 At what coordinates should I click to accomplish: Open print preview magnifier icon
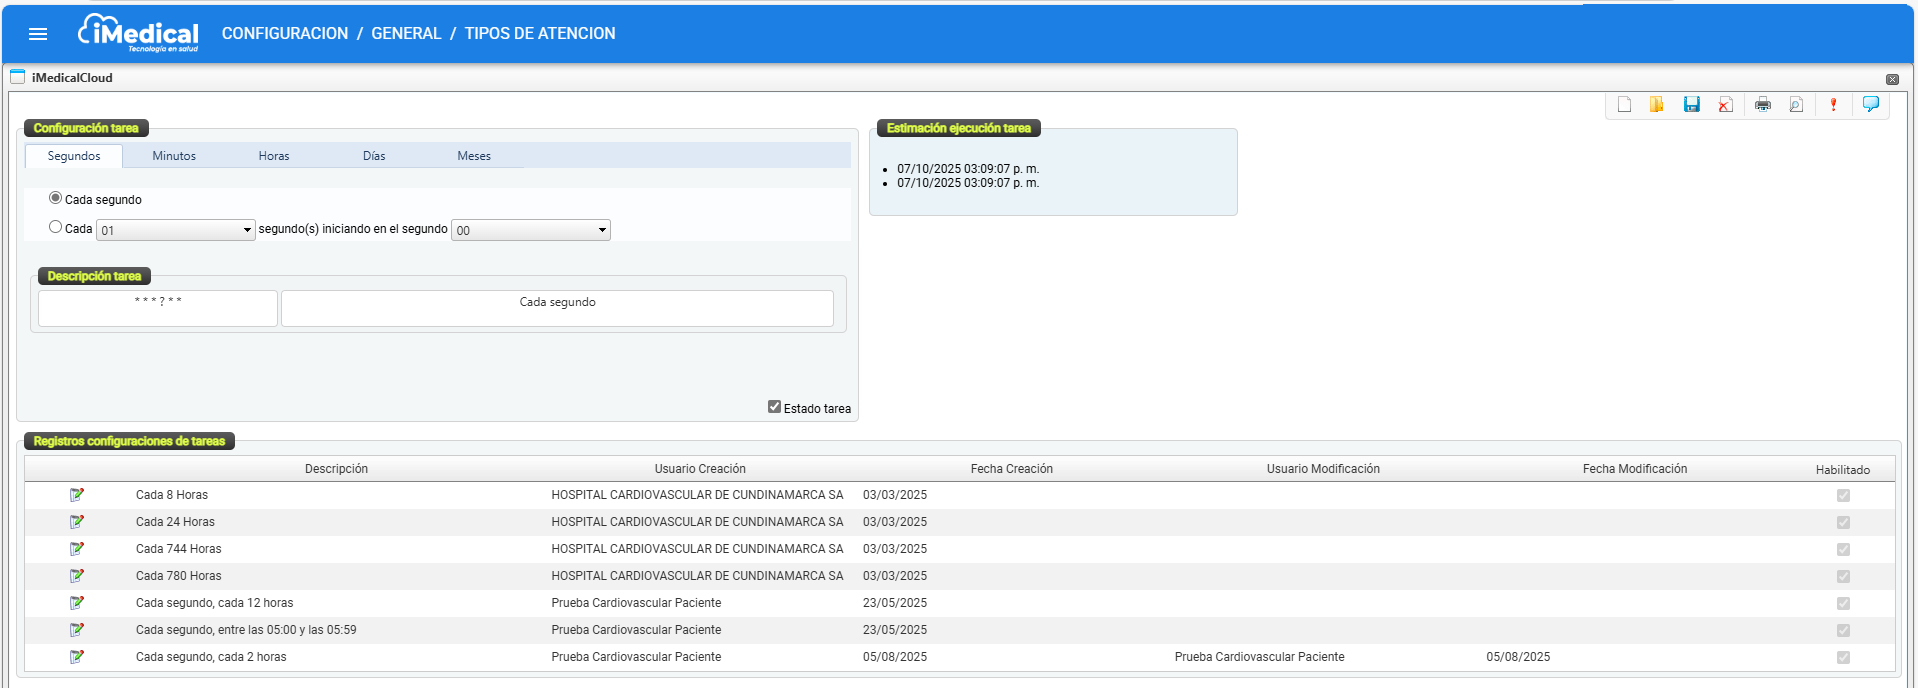pos(1796,105)
